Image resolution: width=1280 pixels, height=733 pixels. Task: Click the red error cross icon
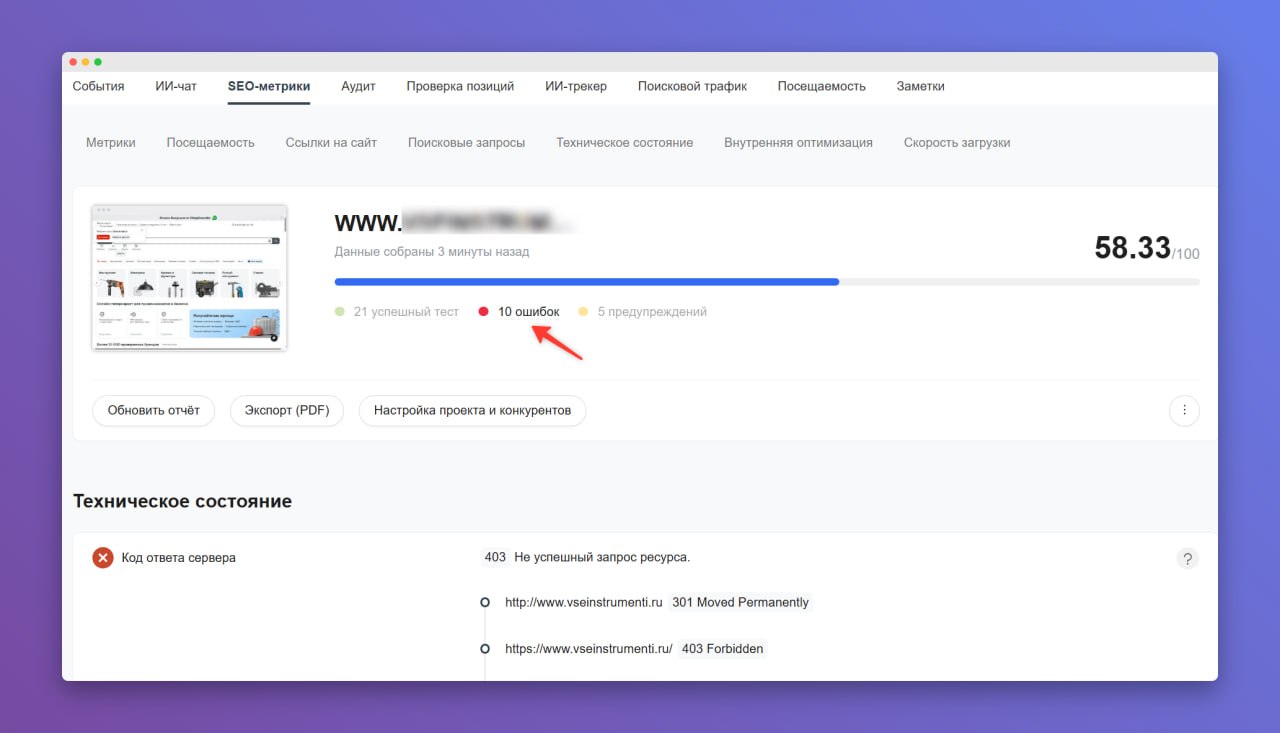pos(102,558)
